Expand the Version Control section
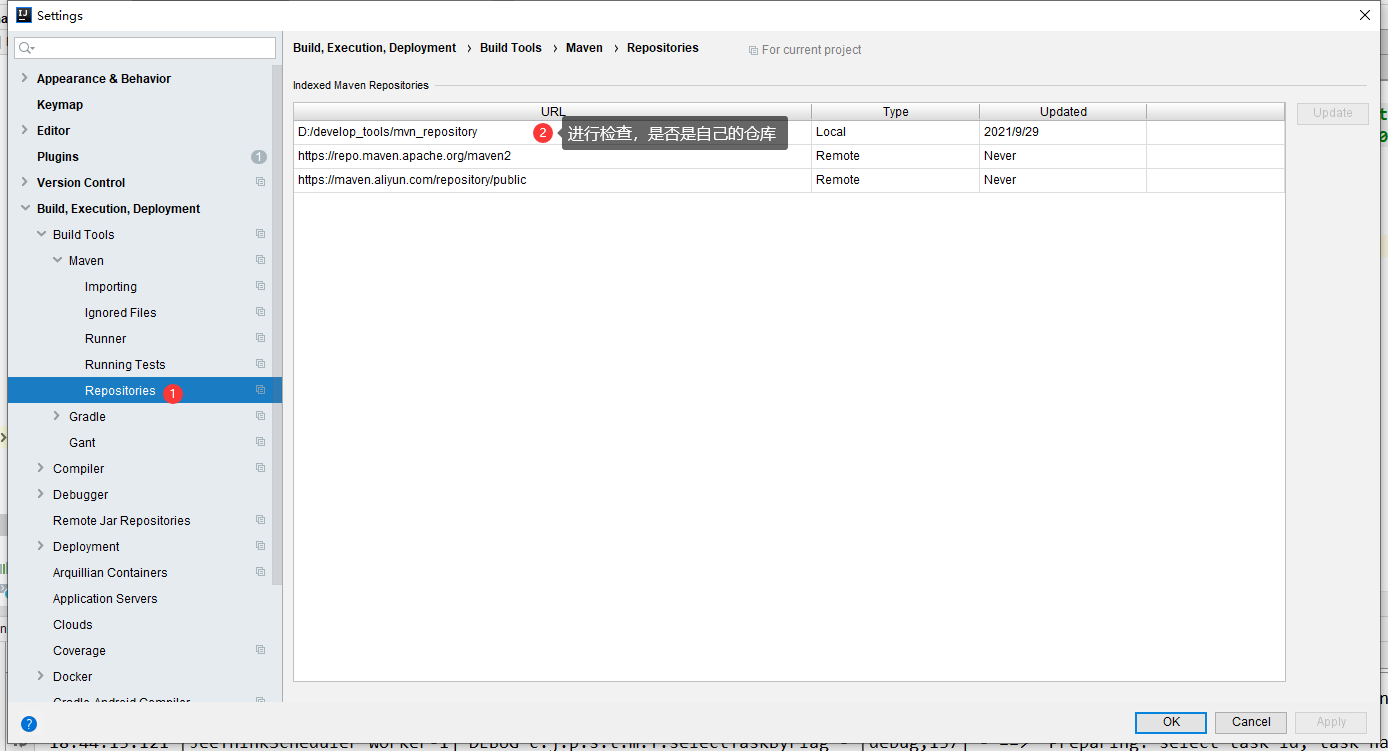This screenshot has height=751, width=1388. [x=25, y=182]
